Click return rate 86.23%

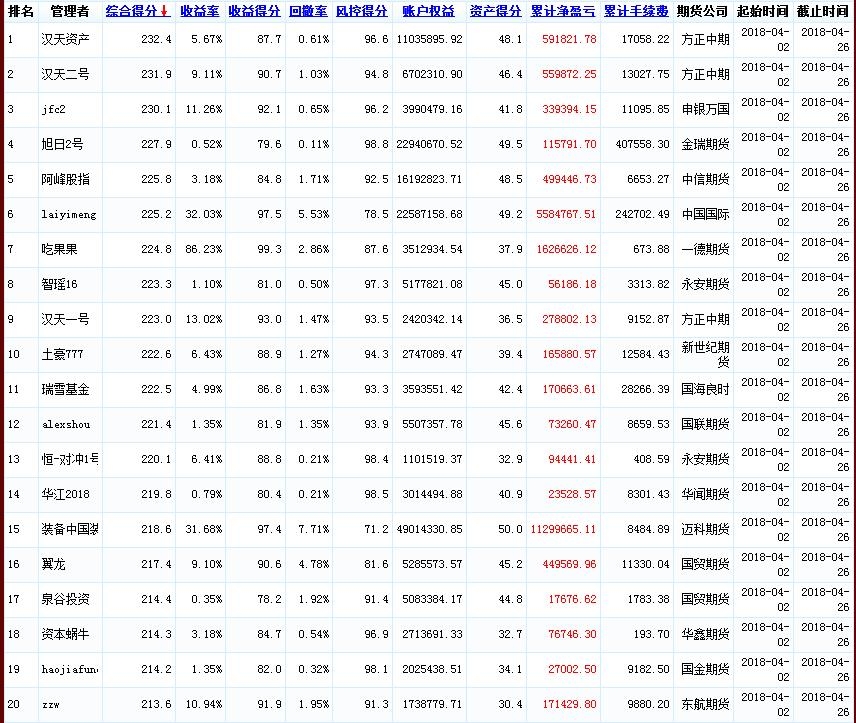click(204, 249)
